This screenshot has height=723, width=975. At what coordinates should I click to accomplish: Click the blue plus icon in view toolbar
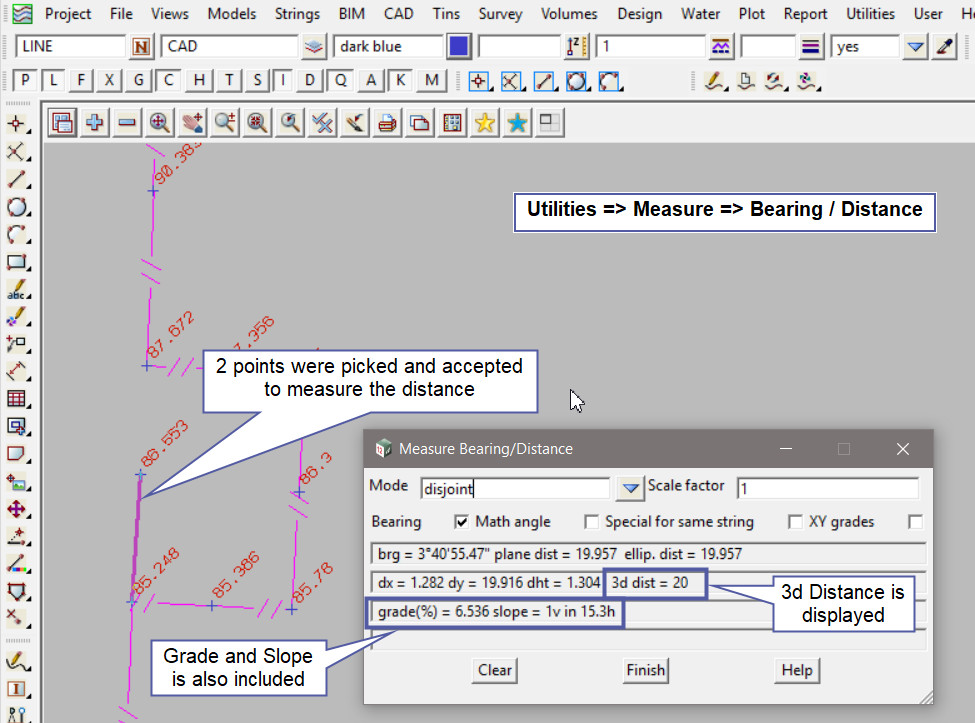pyautogui.click(x=95, y=122)
